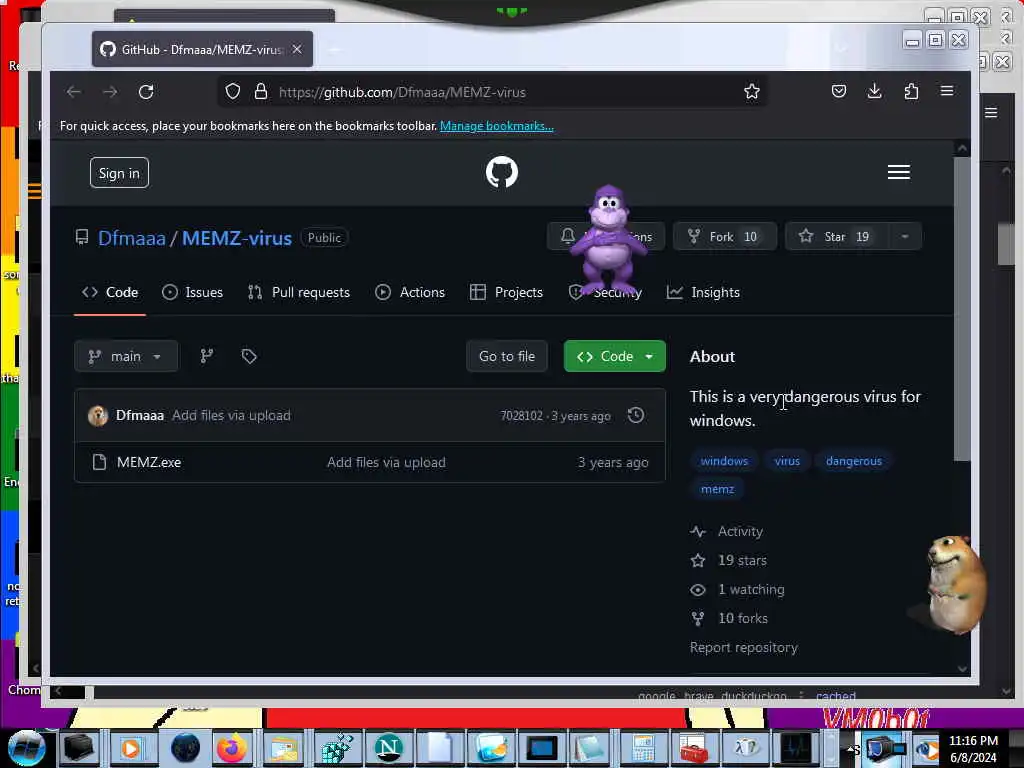Click the scrollbar down arrow of GitHub page
This screenshot has height=768, width=1024.
[962, 668]
